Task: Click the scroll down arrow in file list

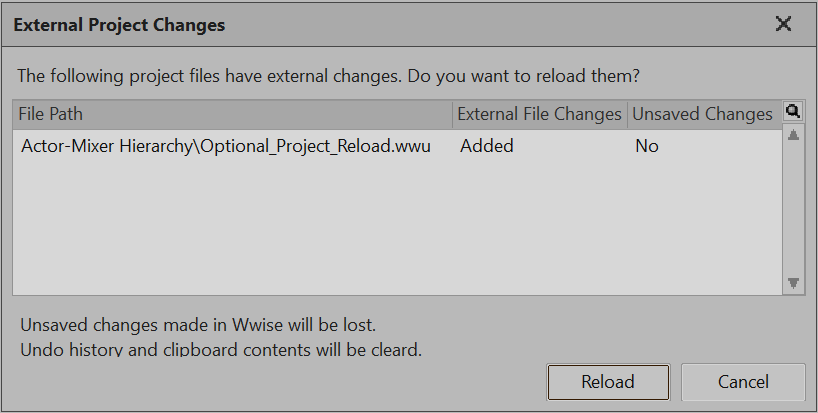Action: point(793,284)
